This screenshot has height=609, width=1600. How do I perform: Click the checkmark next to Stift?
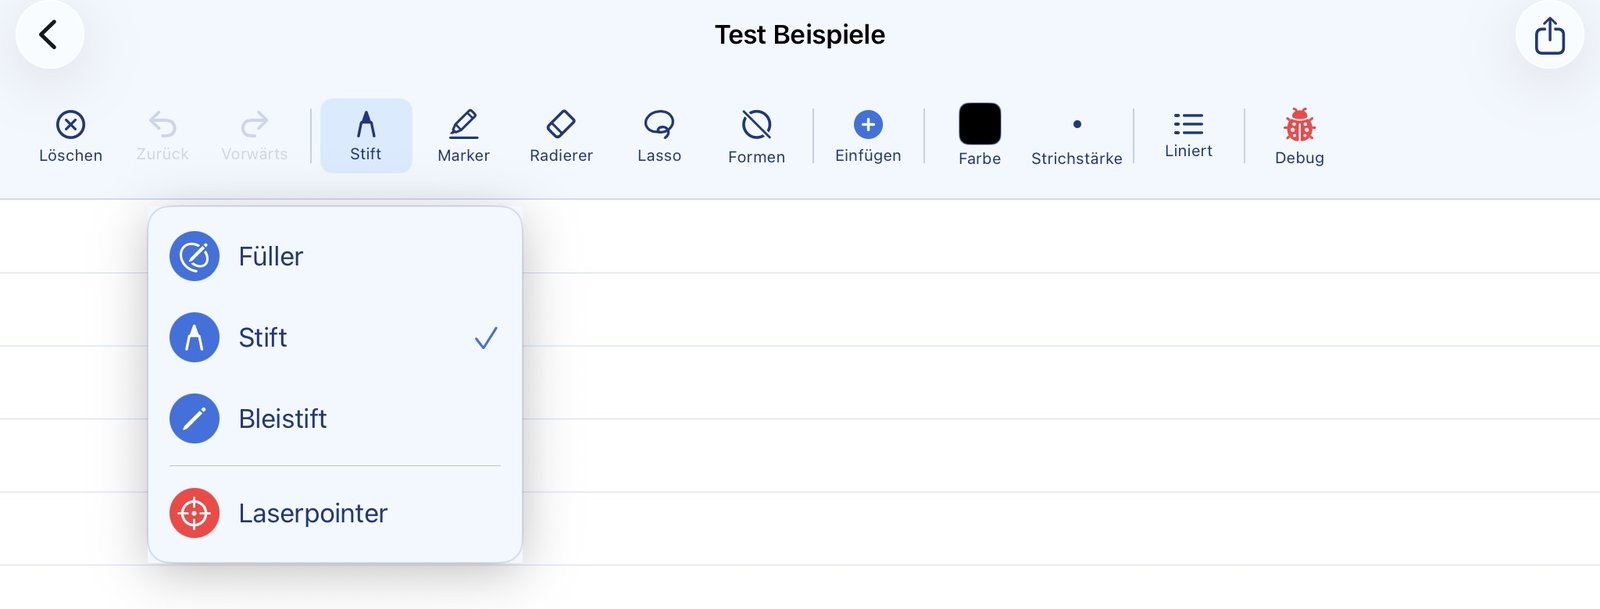(x=486, y=337)
